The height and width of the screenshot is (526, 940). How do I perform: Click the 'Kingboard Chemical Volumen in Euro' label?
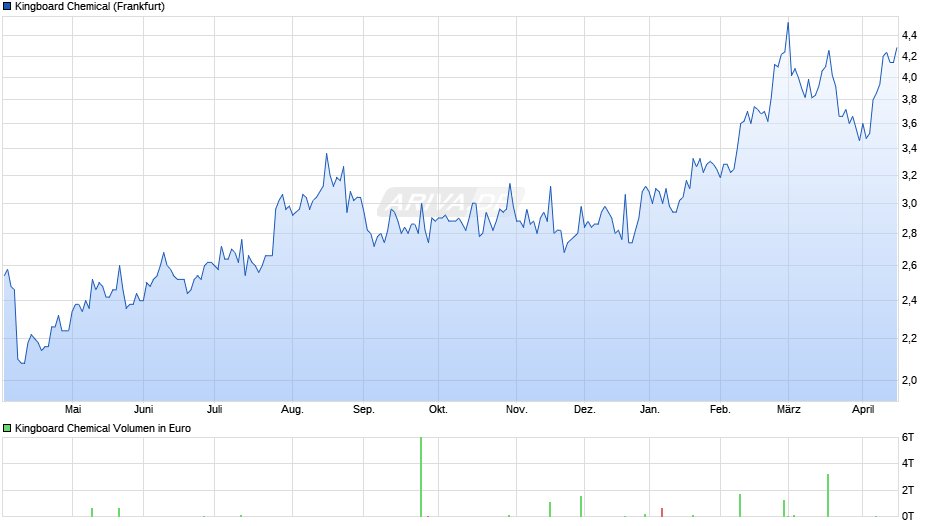point(103,428)
